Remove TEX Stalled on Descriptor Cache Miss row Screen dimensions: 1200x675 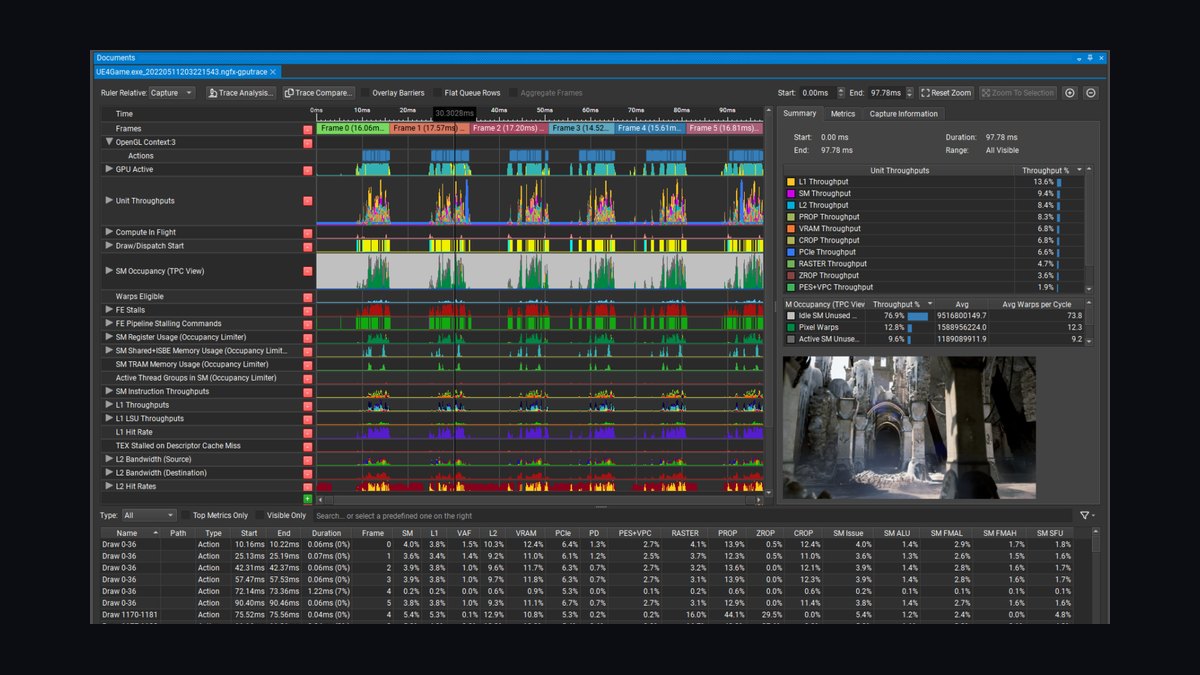coord(308,446)
